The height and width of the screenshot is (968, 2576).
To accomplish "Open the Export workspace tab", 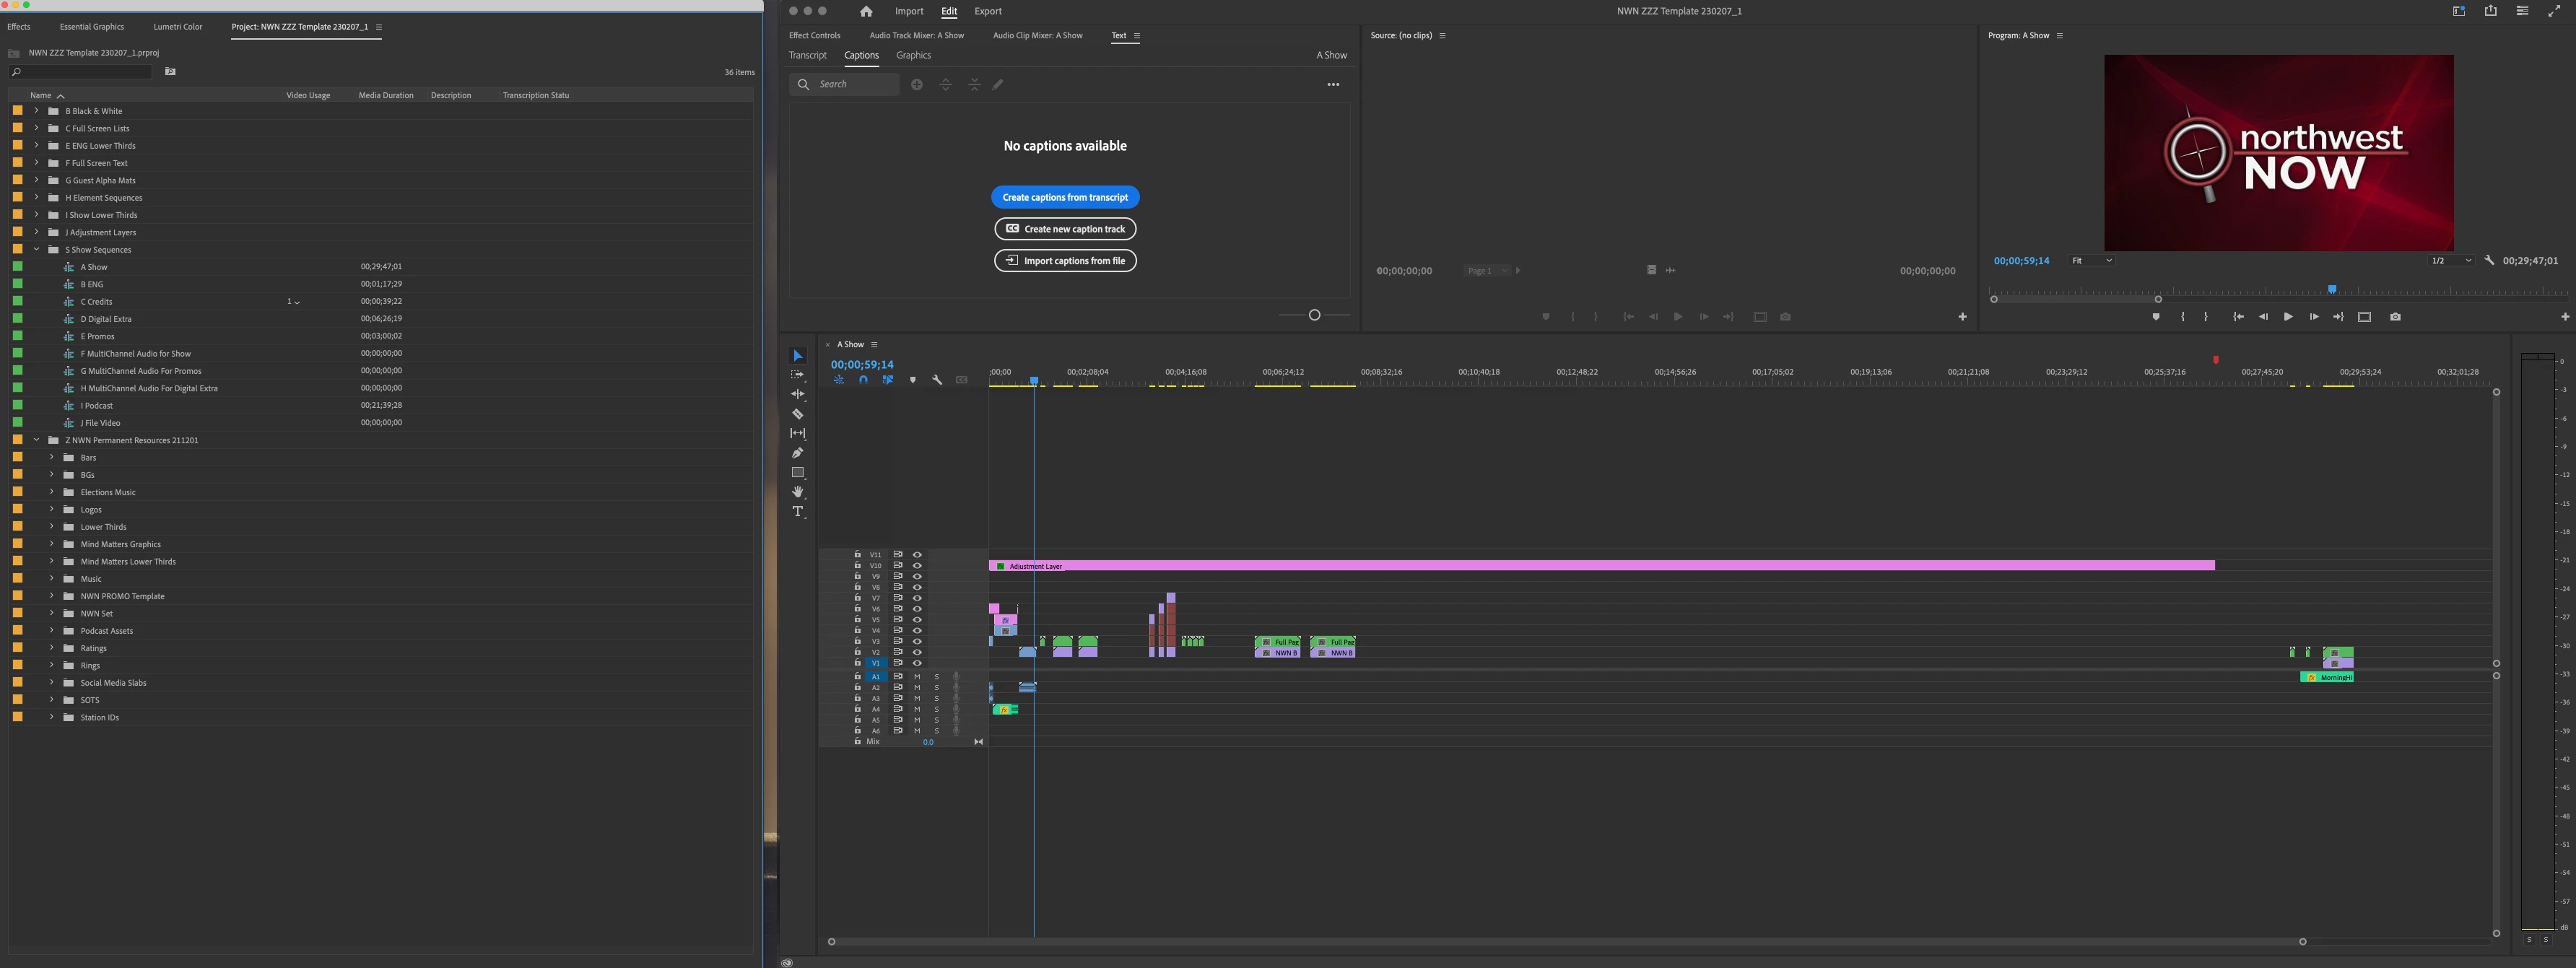I will pyautogui.click(x=987, y=11).
